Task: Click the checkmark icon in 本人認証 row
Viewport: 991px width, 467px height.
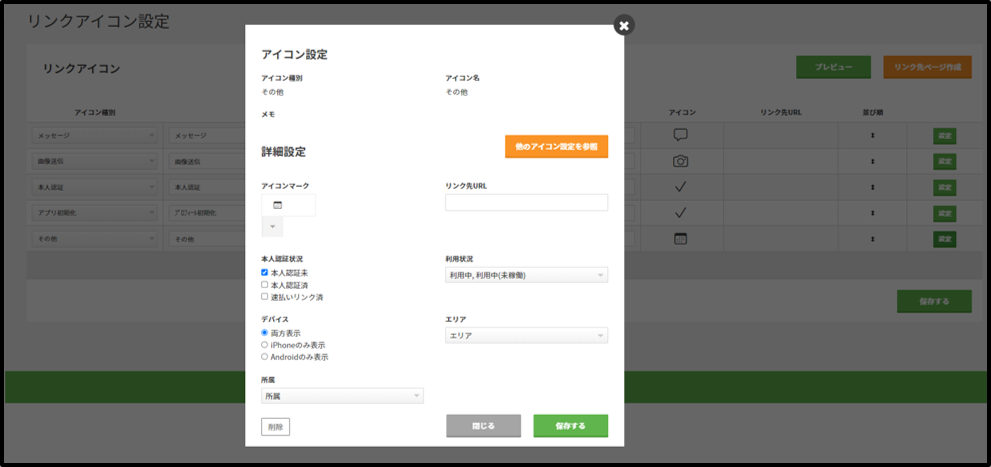Action: pyautogui.click(x=680, y=187)
